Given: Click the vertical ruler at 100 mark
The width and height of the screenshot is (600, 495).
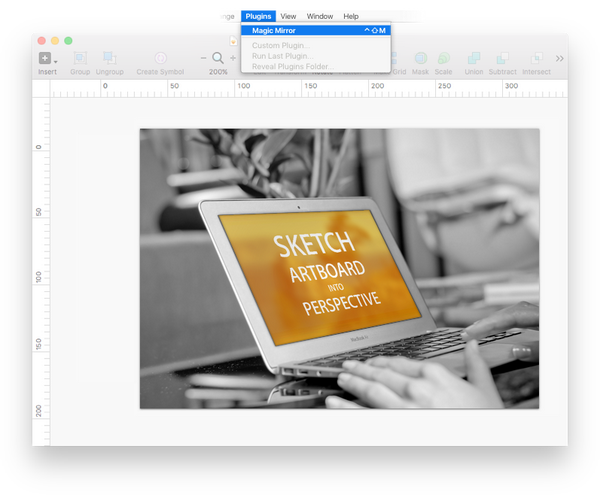Looking at the screenshot, I should click(x=38, y=277).
